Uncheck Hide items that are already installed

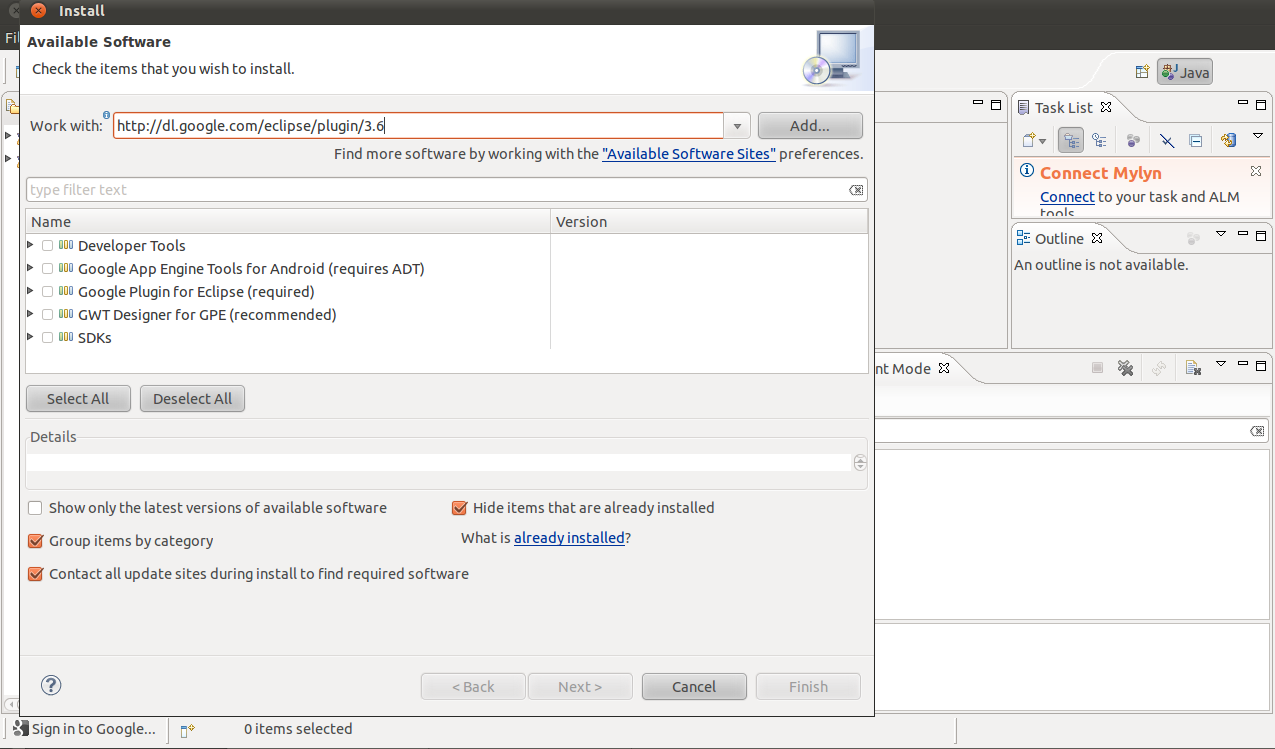[x=460, y=508]
